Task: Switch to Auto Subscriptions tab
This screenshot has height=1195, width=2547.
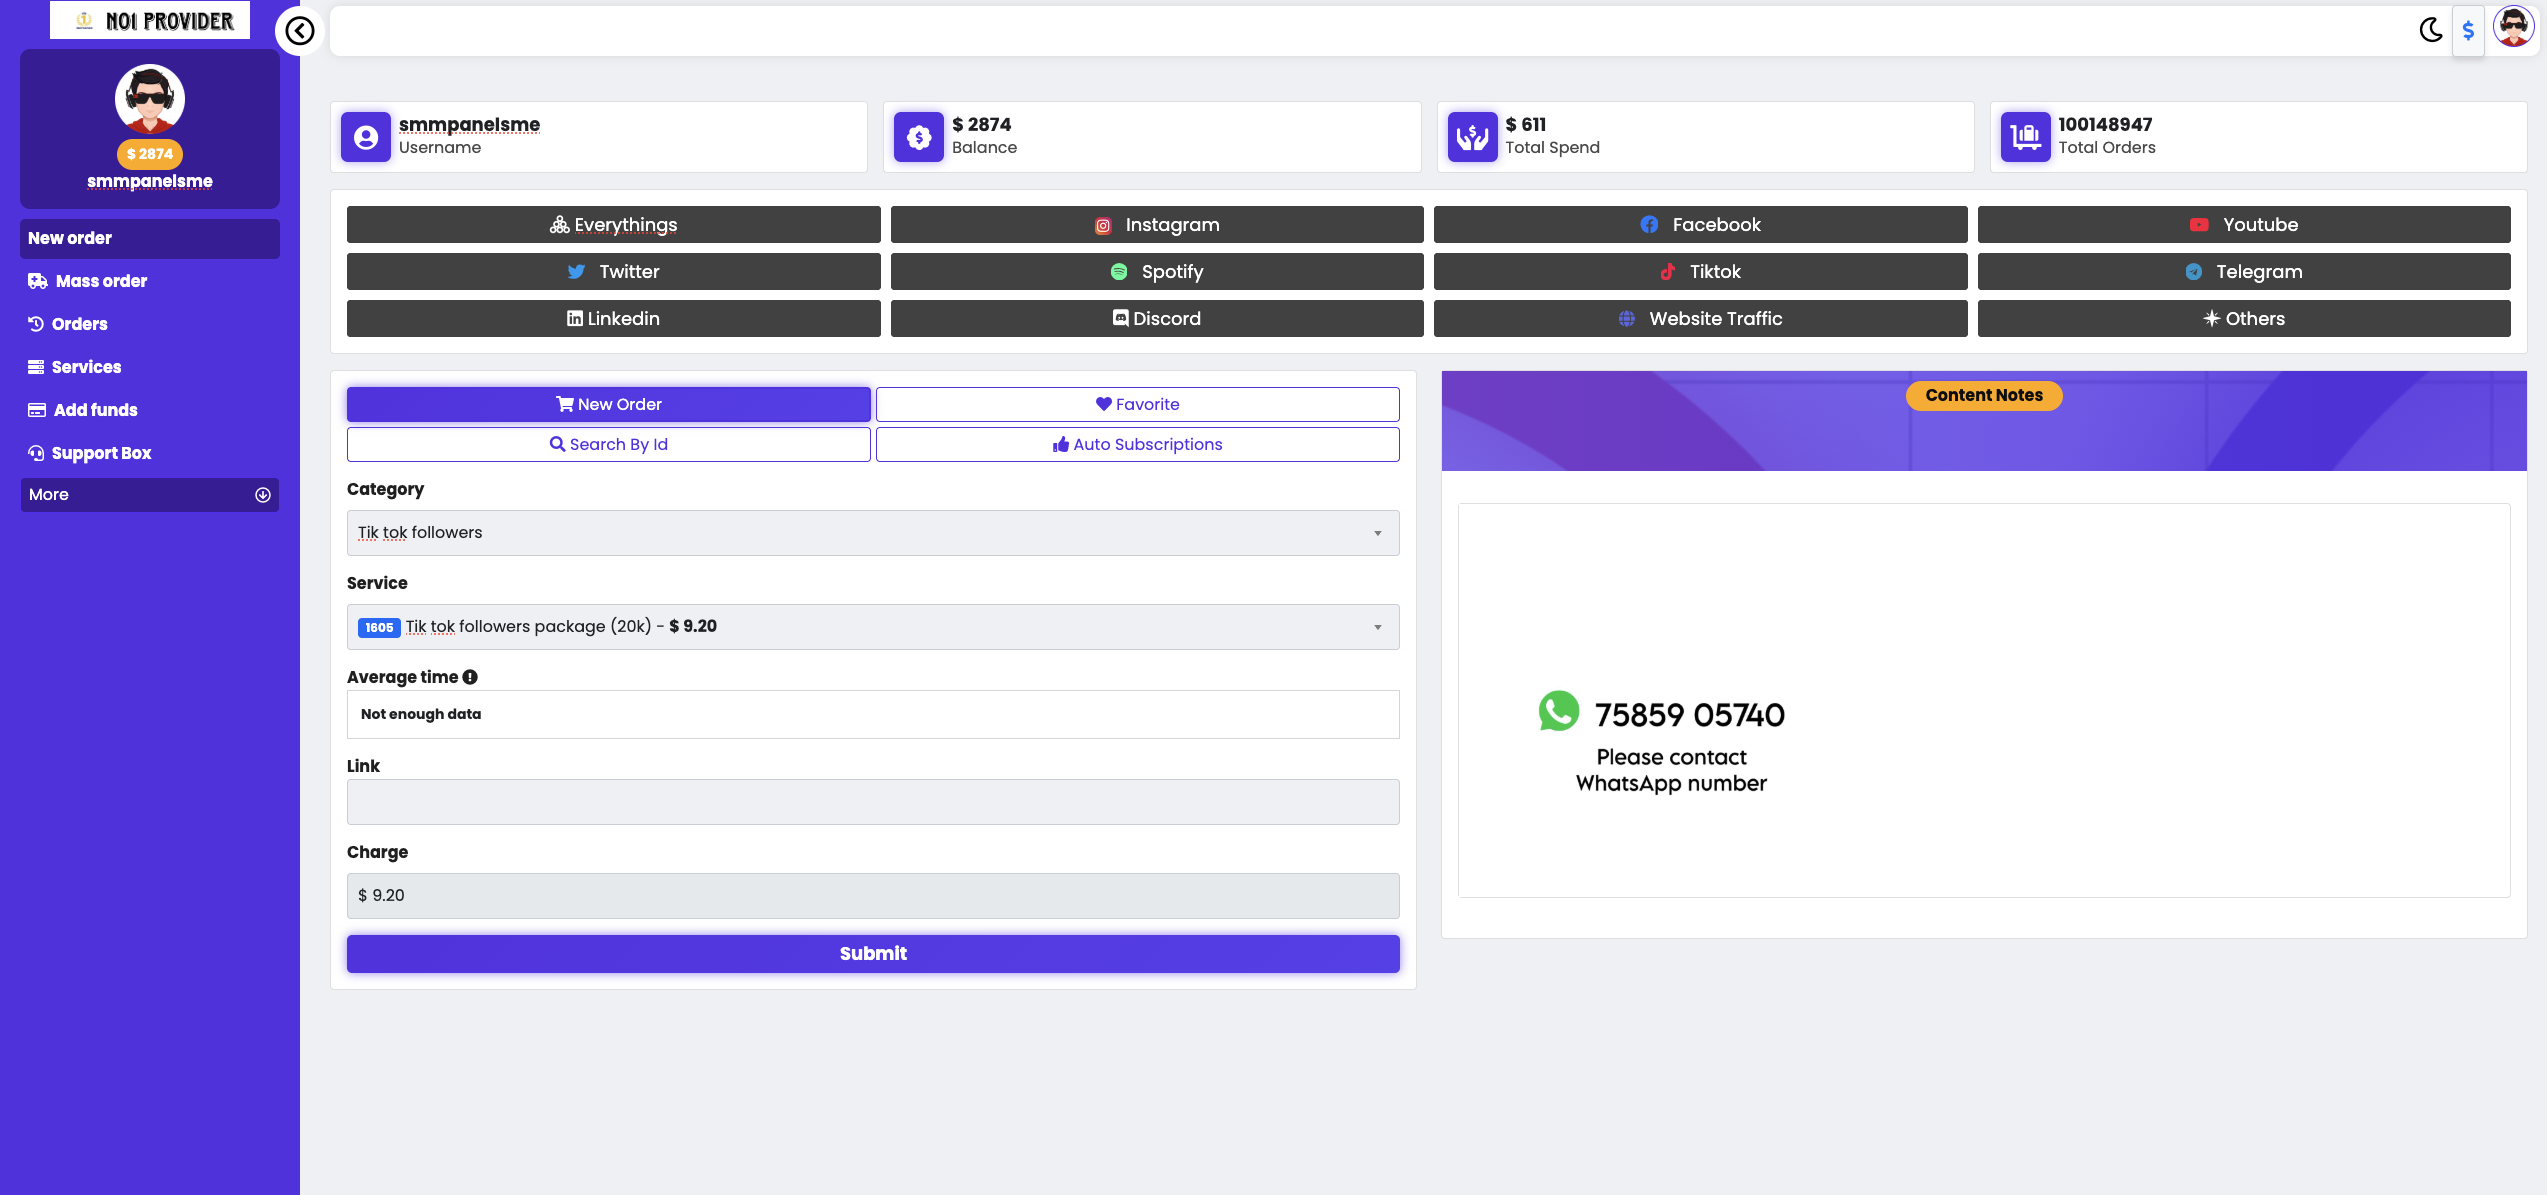Action: coord(1137,444)
